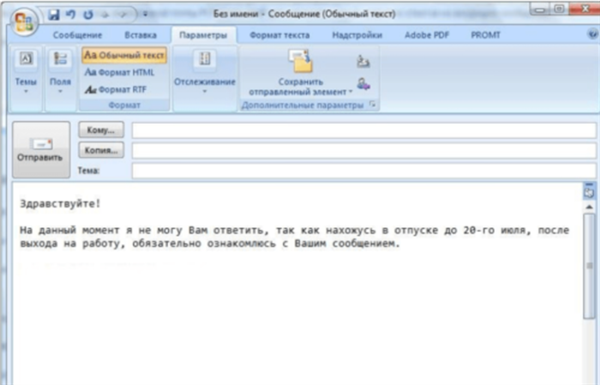Screen dimensions: 600x385
Task: Click into the Кому recipients field
Action: tap(364, 131)
